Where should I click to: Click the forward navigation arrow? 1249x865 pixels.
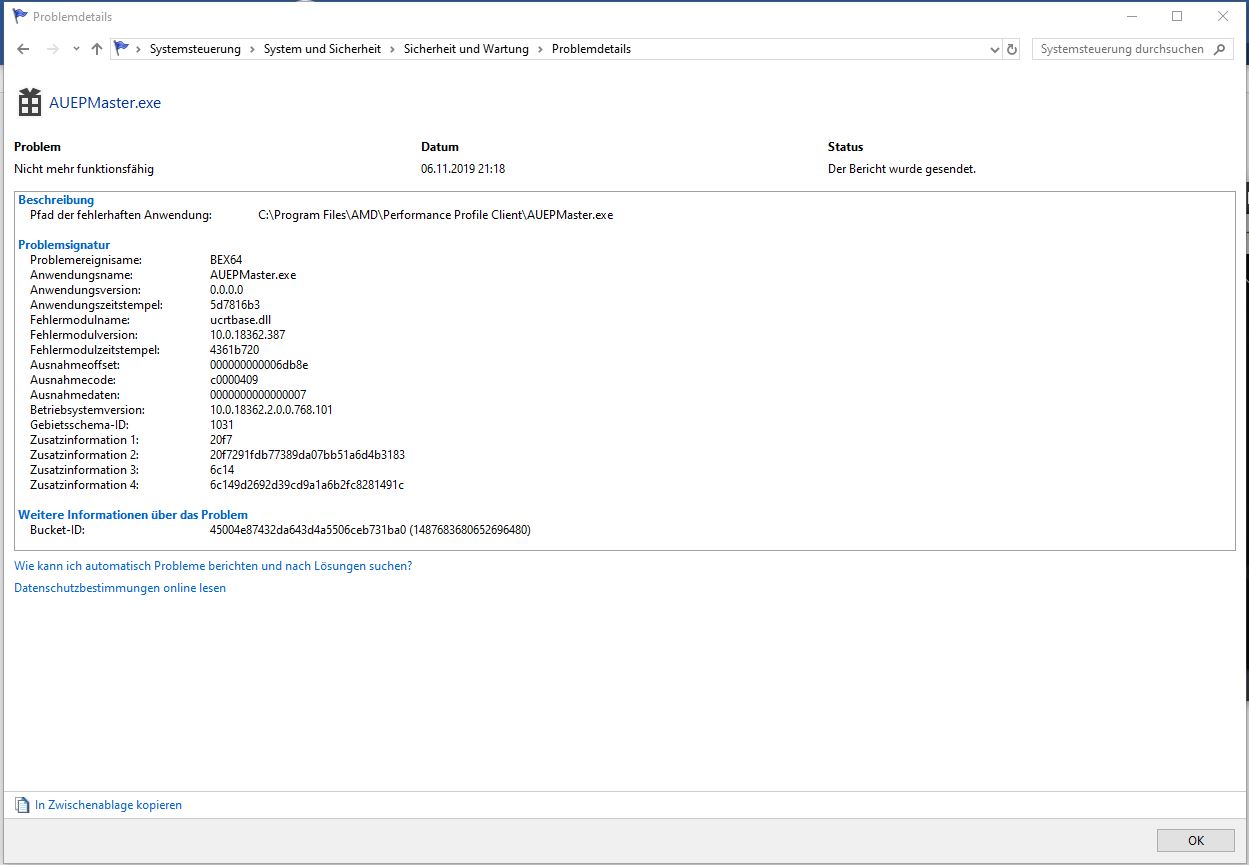(52, 49)
